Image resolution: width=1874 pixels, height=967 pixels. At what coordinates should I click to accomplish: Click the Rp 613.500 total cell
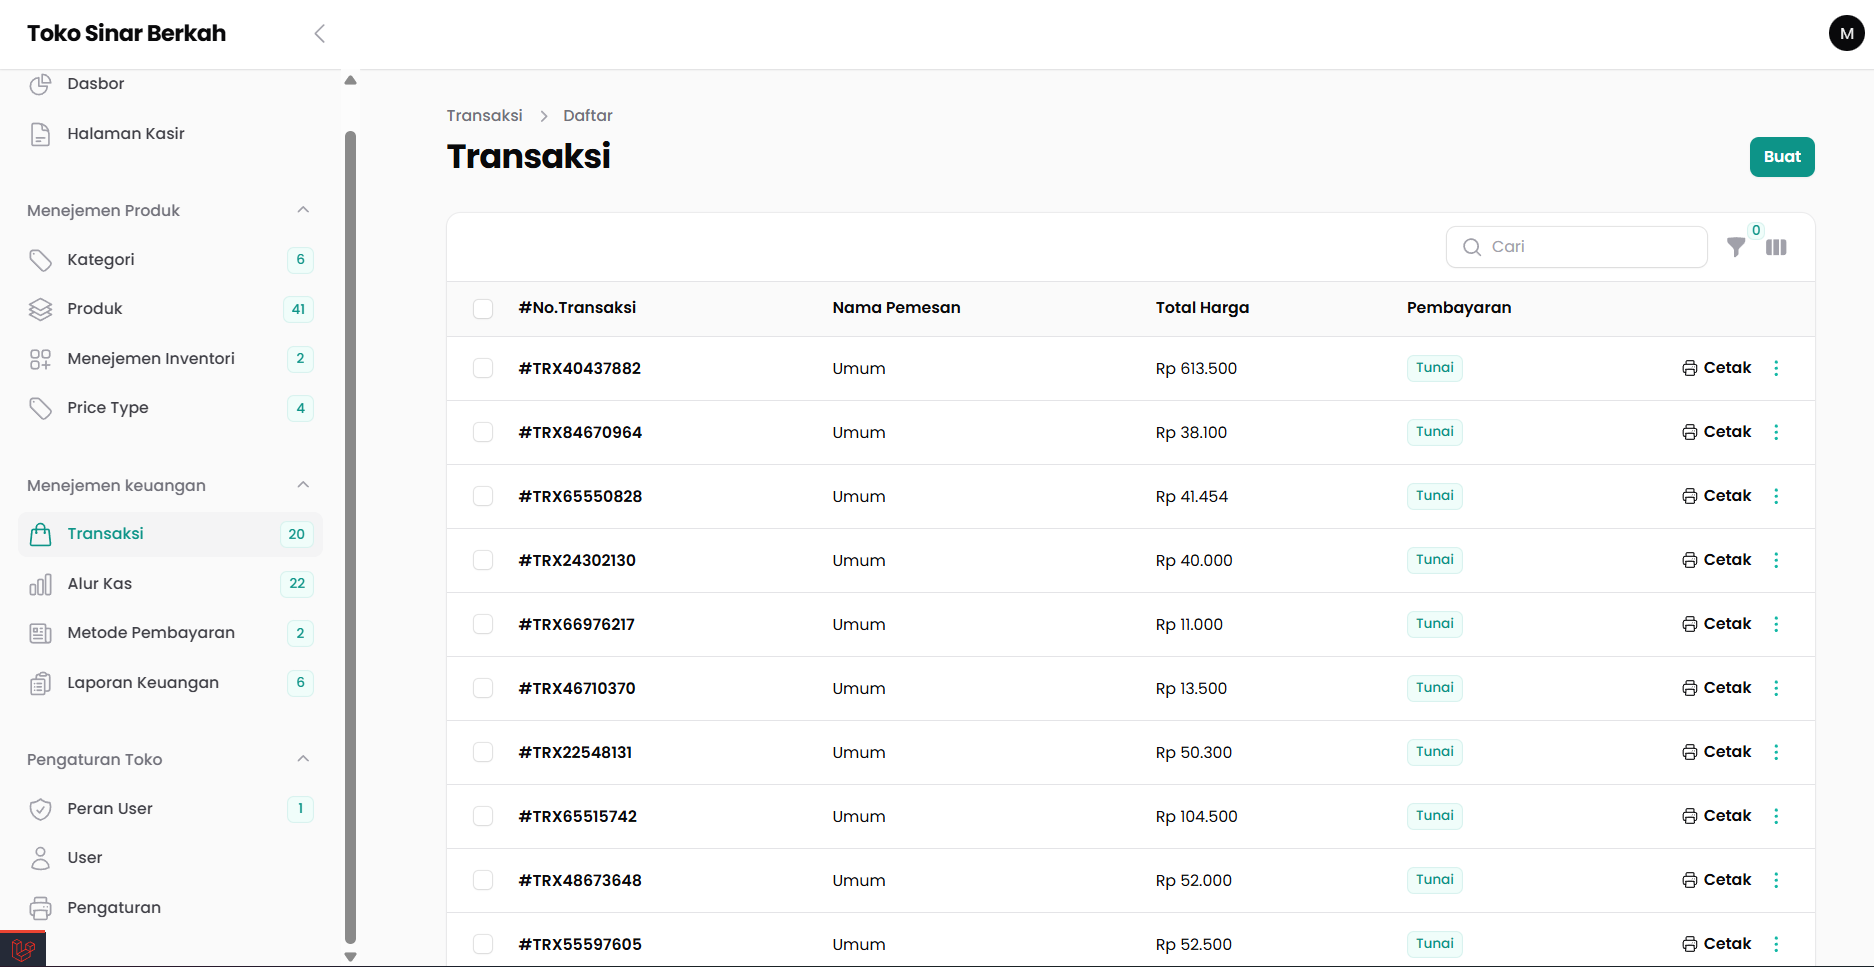pos(1196,368)
